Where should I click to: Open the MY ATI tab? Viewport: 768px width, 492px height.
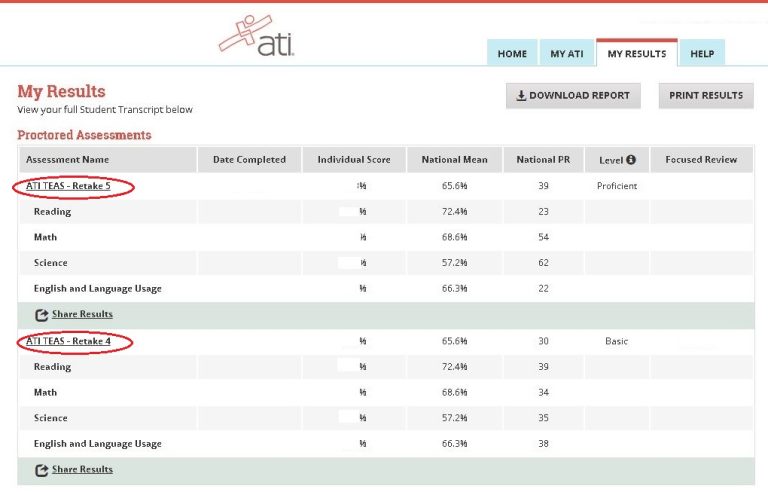point(567,54)
